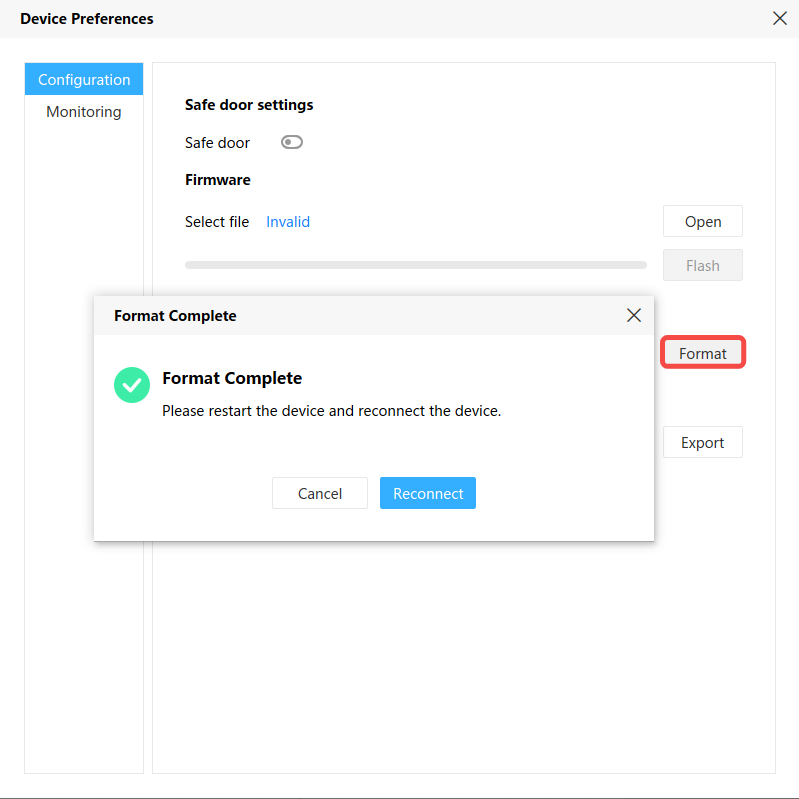Viewport: 799px width, 799px height.
Task: Select the Configuration tab
Action: (84, 80)
